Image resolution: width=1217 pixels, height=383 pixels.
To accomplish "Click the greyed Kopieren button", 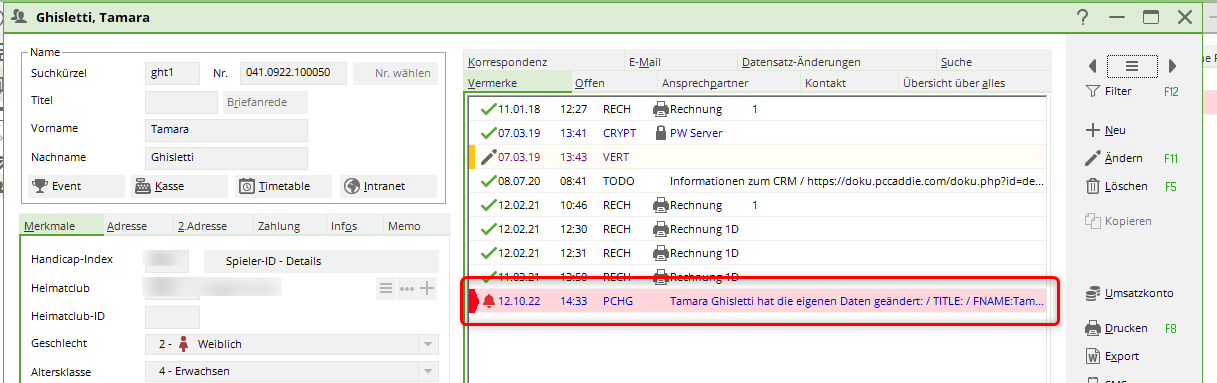I will point(1118,221).
